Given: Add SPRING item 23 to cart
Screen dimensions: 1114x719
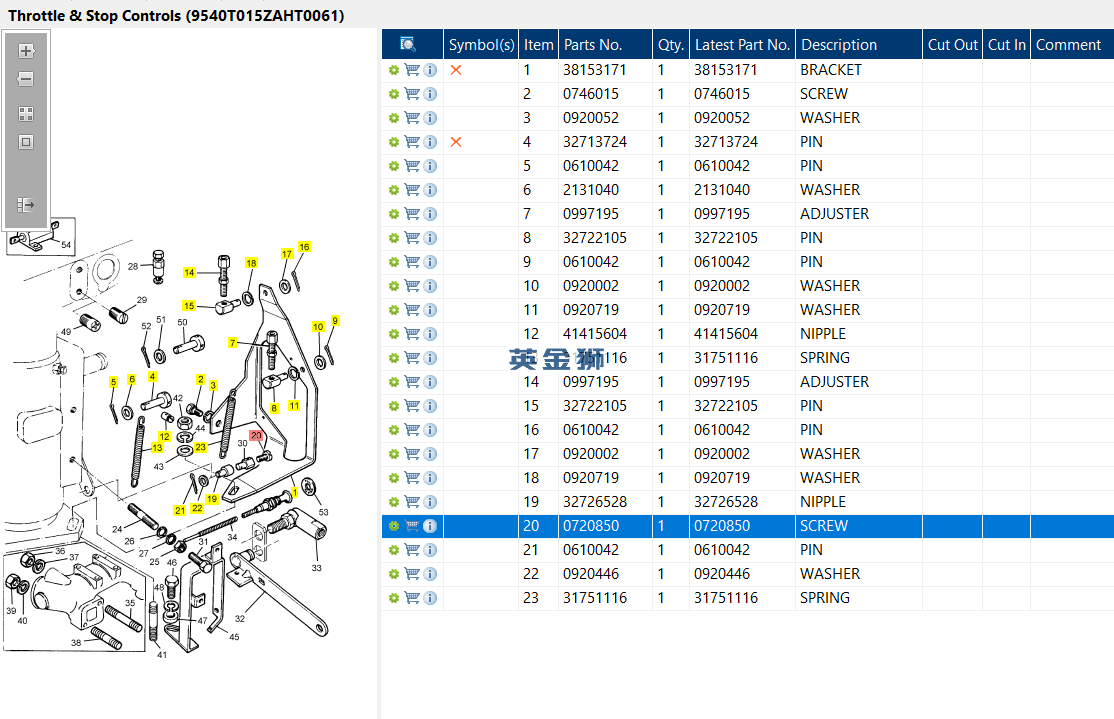Looking at the screenshot, I should [x=412, y=598].
